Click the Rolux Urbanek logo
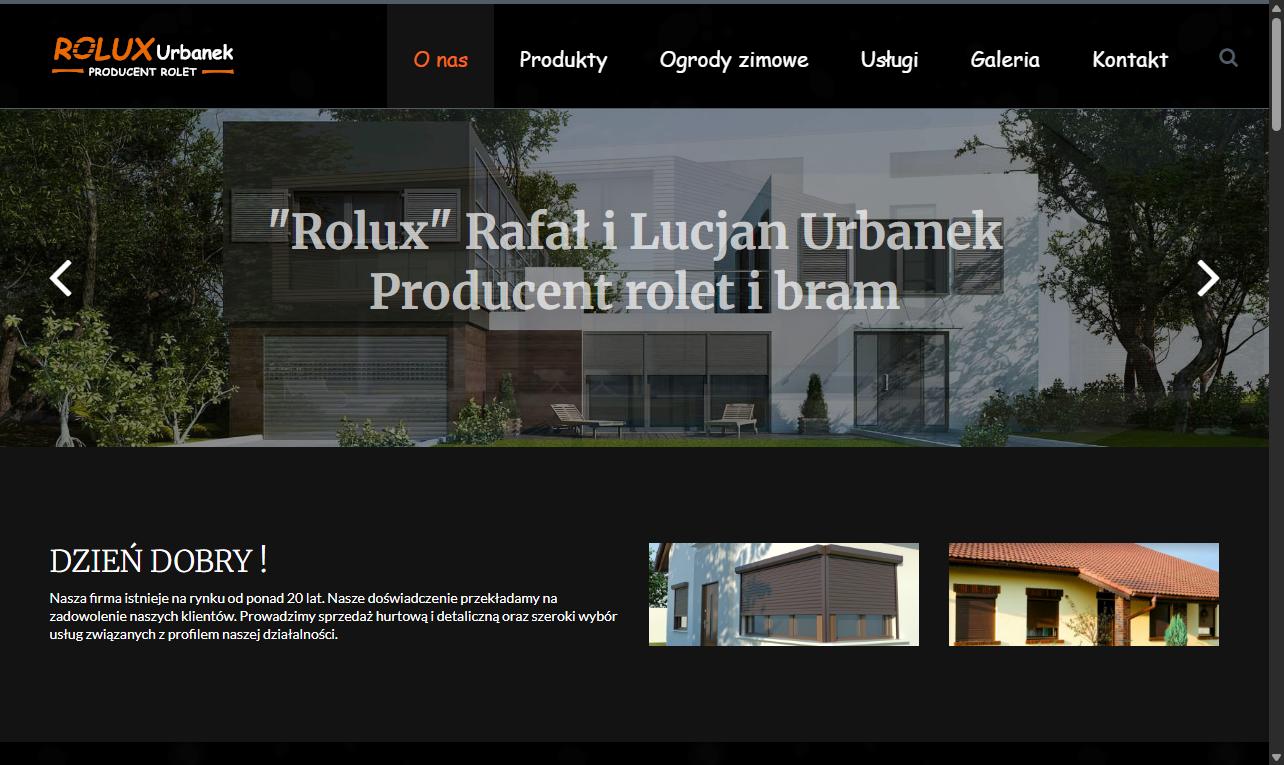Screen dimensions: 1284x765 click(143, 57)
